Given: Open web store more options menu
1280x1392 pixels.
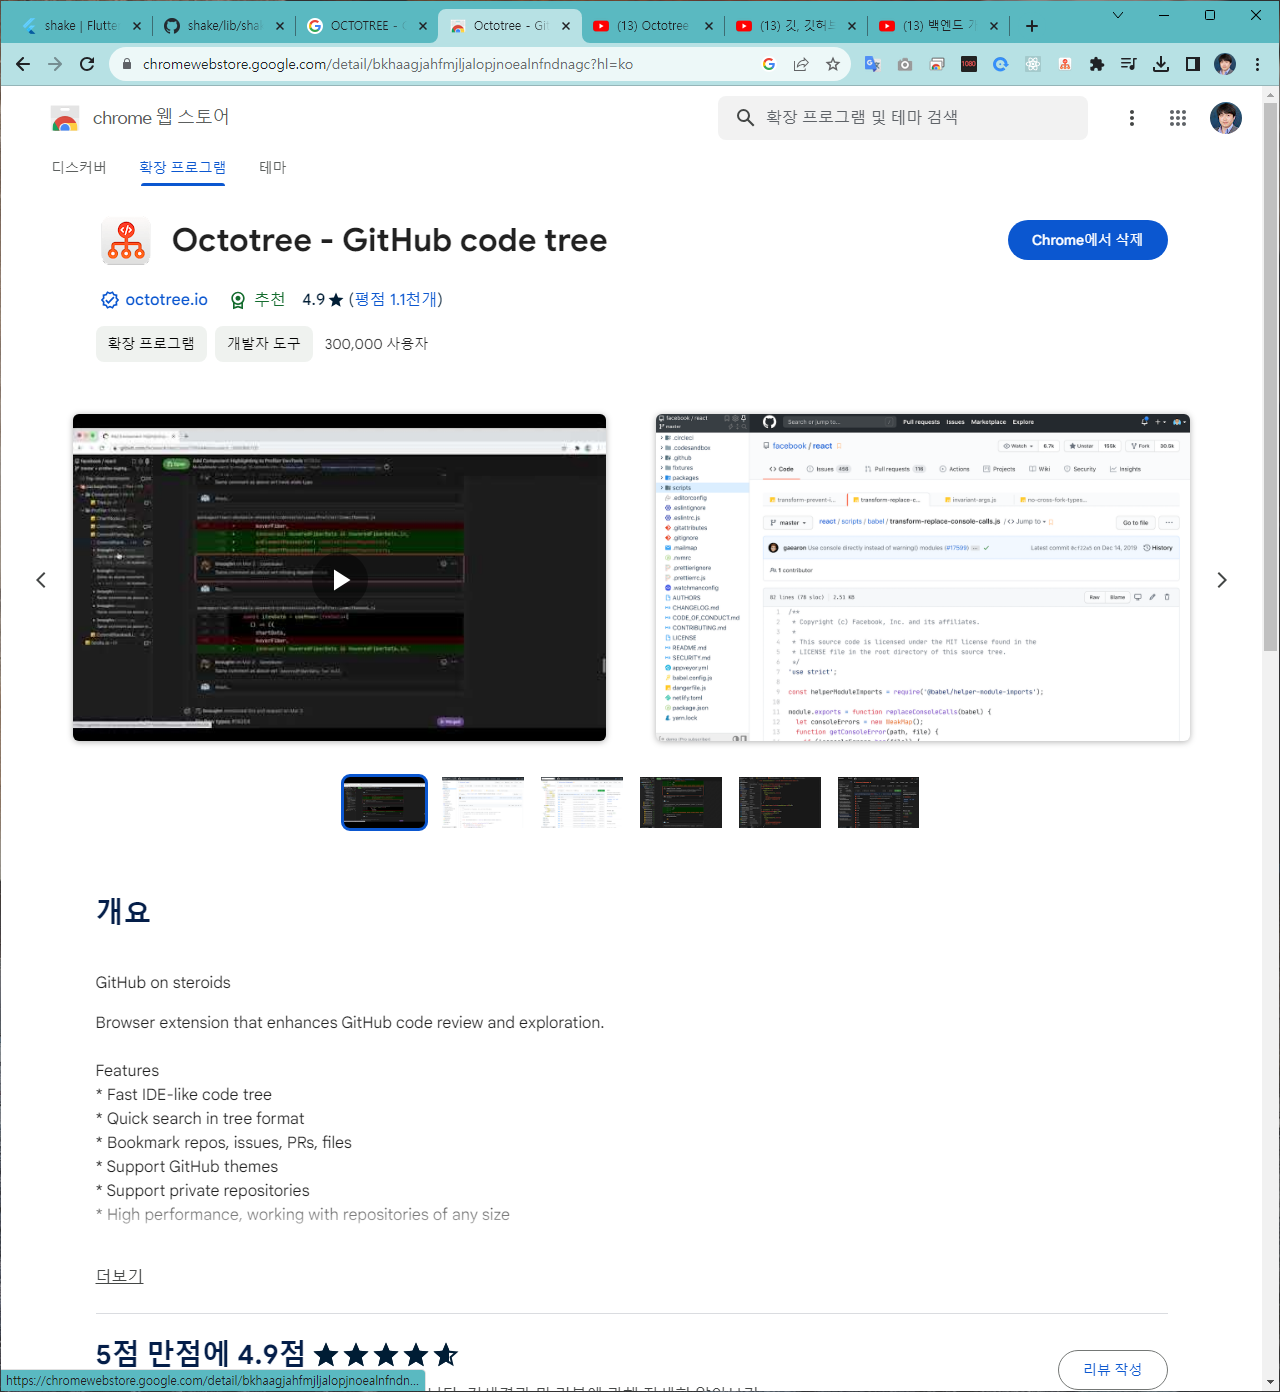Looking at the screenshot, I should click(1132, 118).
